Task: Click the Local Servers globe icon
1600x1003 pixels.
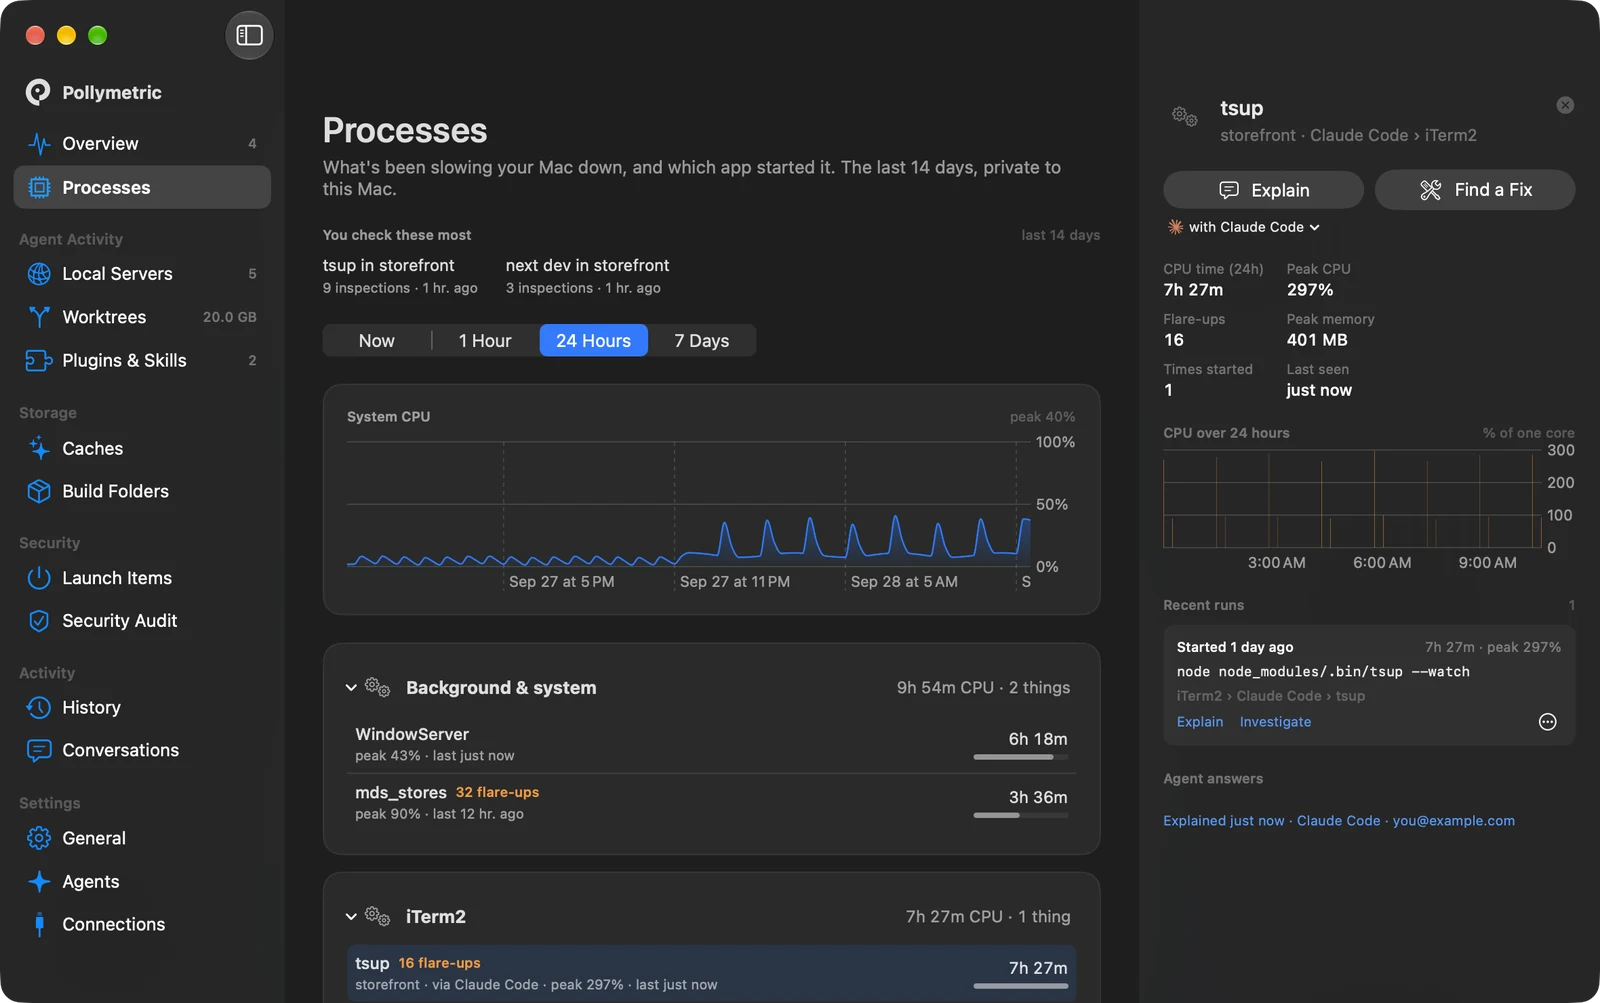Action: pyautogui.click(x=39, y=274)
